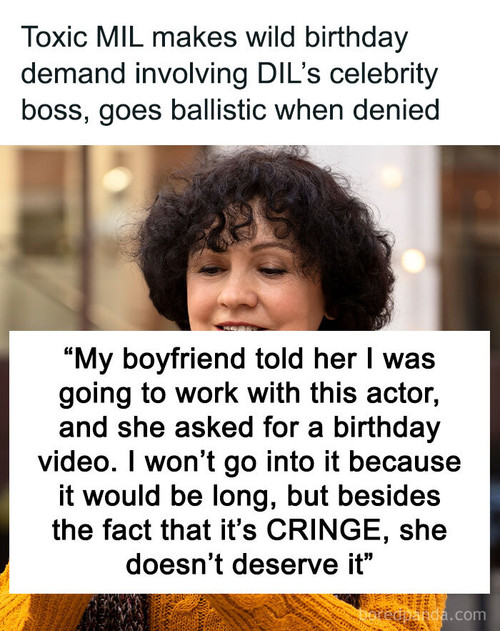Click the quote line "My boyfriend told her I was"

pyautogui.click(x=249, y=359)
